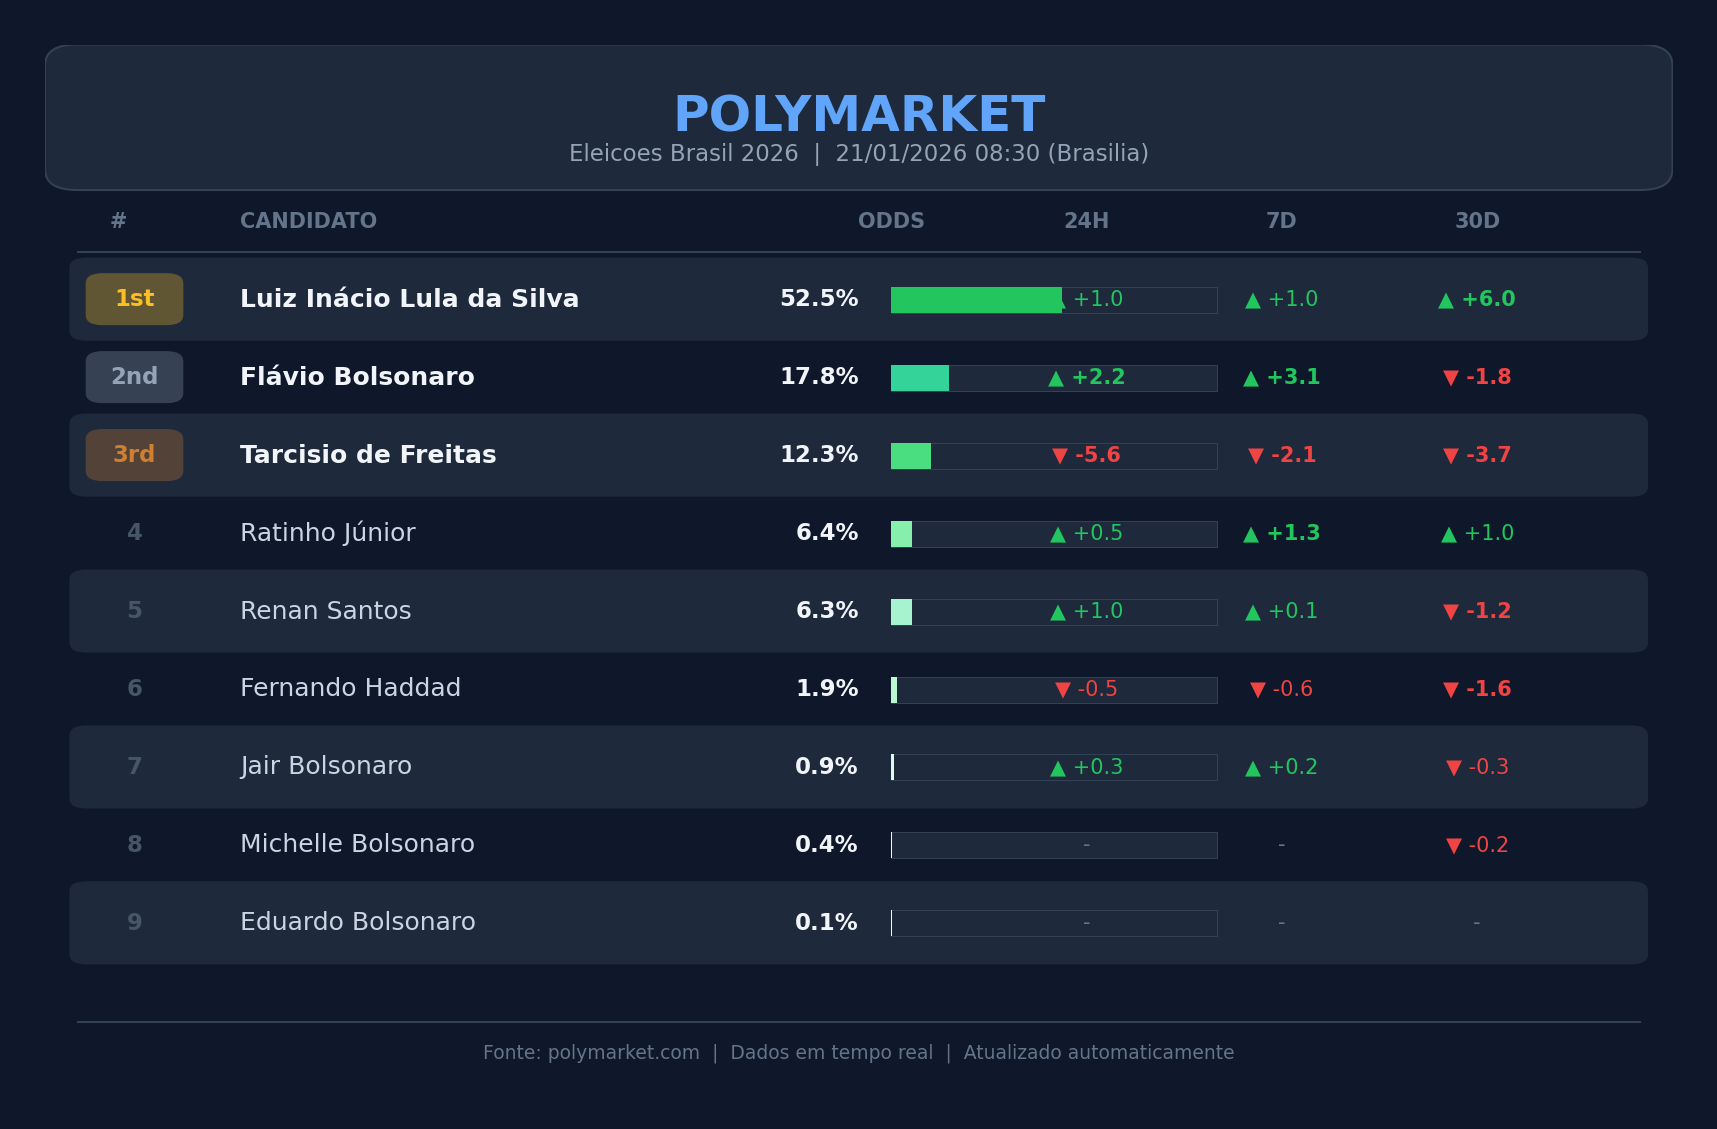Click Renan Santos' 30D -1.2 indicator
1717x1129 pixels.
tap(1476, 612)
